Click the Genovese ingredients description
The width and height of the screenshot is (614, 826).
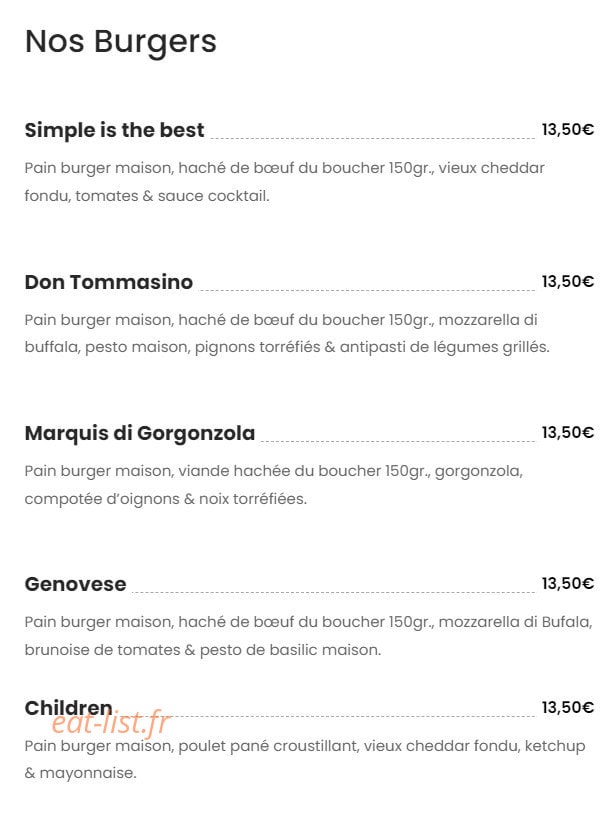pyautogui.click(x=309, y=636)
